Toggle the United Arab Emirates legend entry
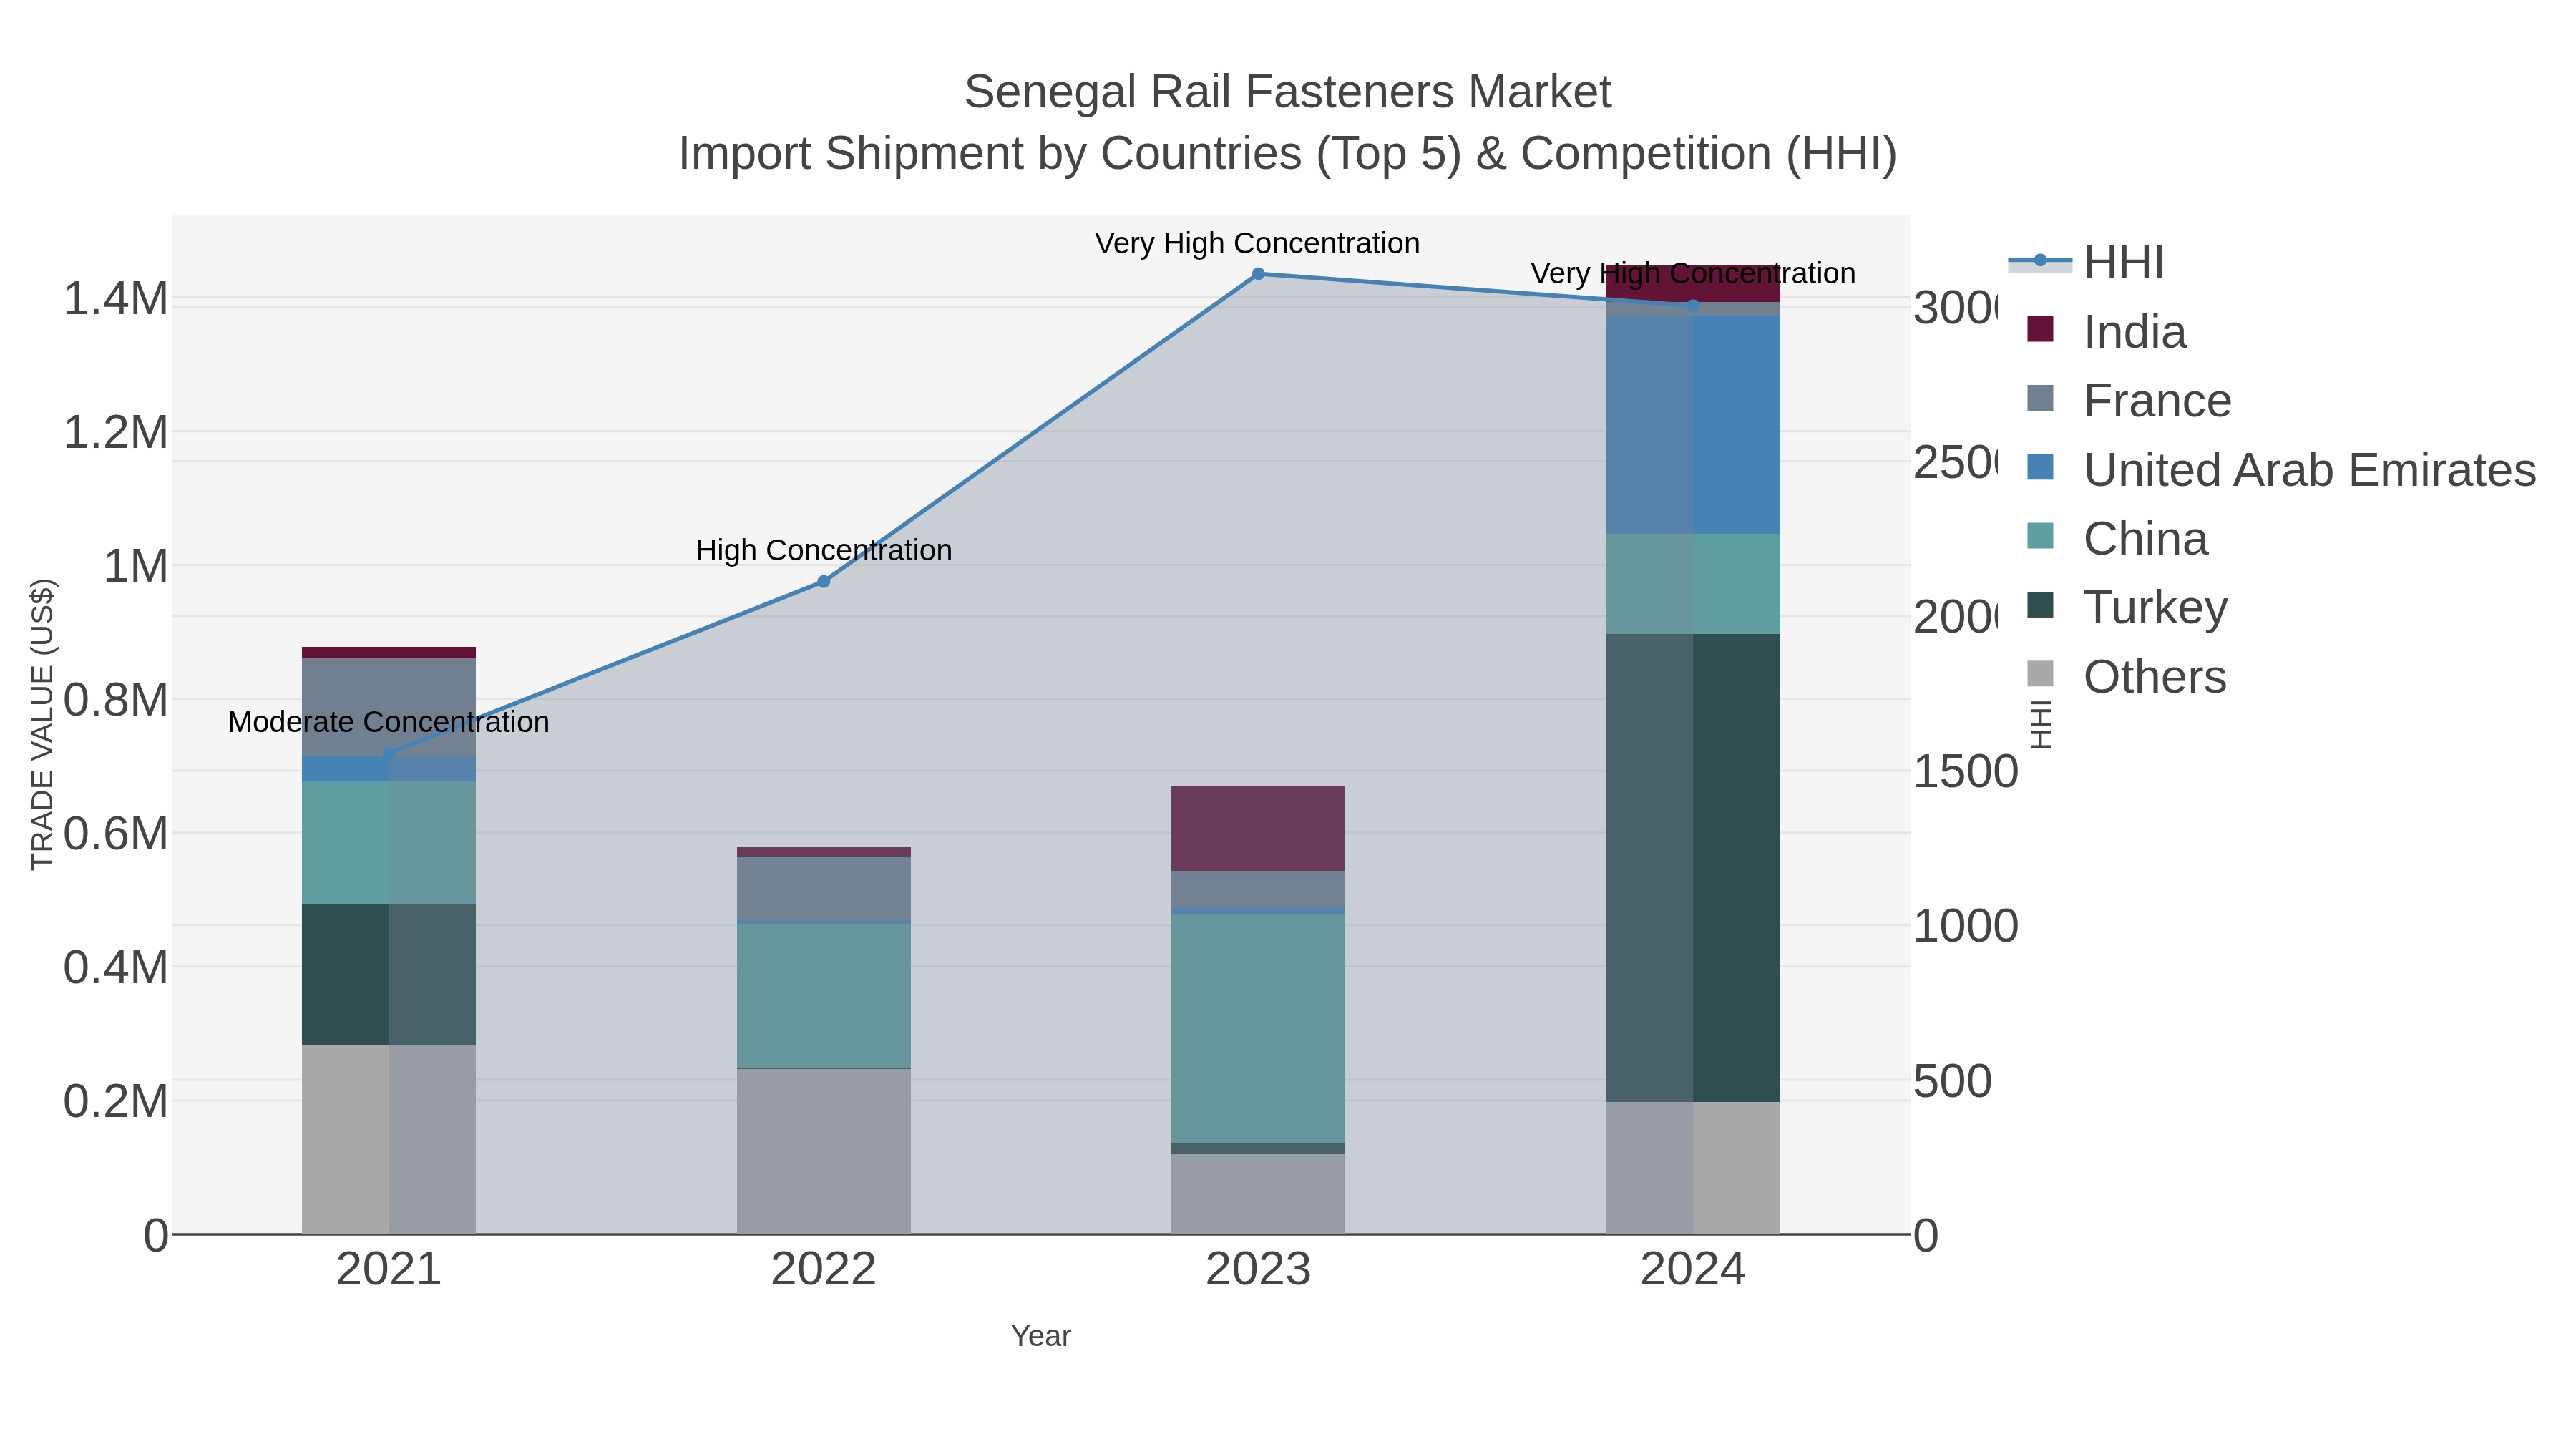2576x1449 pixels. (x=2281, y=469)
